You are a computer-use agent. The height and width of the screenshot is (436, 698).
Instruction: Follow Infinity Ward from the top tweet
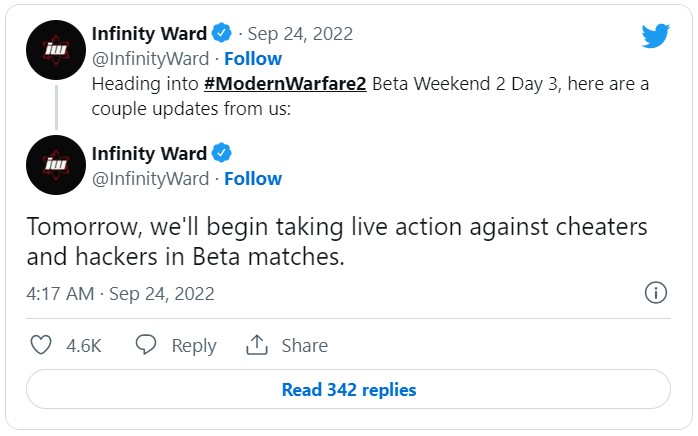point(253,58)
